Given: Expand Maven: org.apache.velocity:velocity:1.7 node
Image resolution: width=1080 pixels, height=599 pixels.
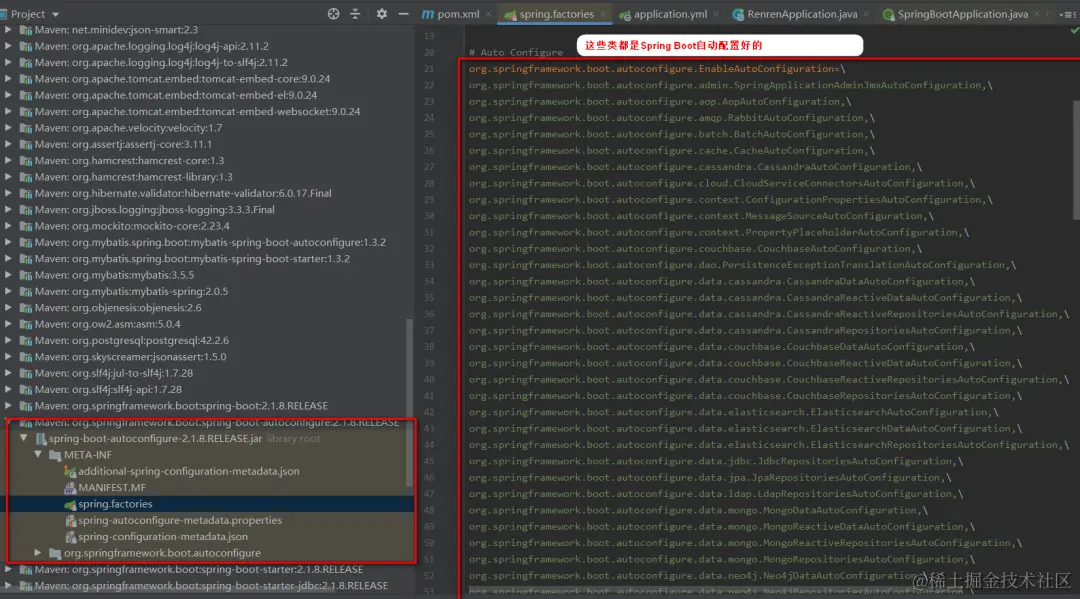Looking at the screenshot, I should [x=8, y=127].
